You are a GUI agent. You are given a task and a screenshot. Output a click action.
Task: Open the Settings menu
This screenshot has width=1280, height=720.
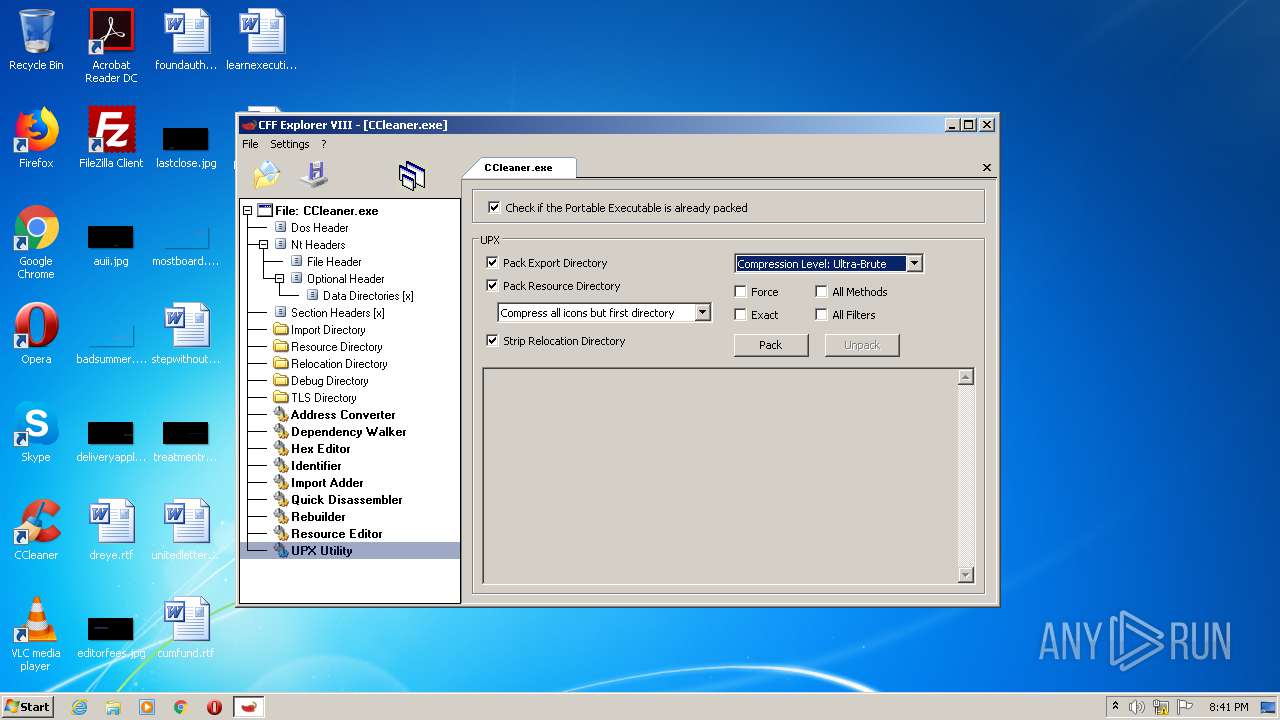coord(290,144)
